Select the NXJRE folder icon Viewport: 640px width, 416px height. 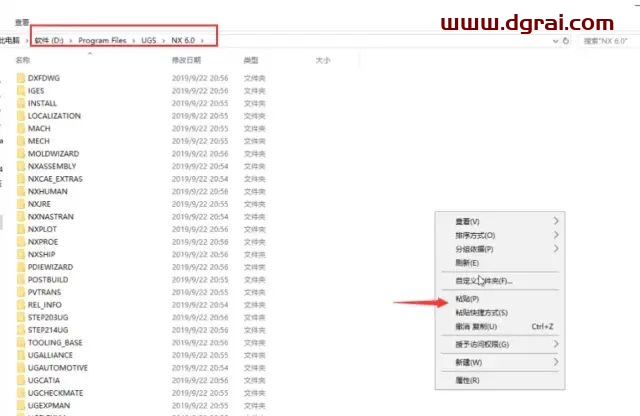coord(21,204)
